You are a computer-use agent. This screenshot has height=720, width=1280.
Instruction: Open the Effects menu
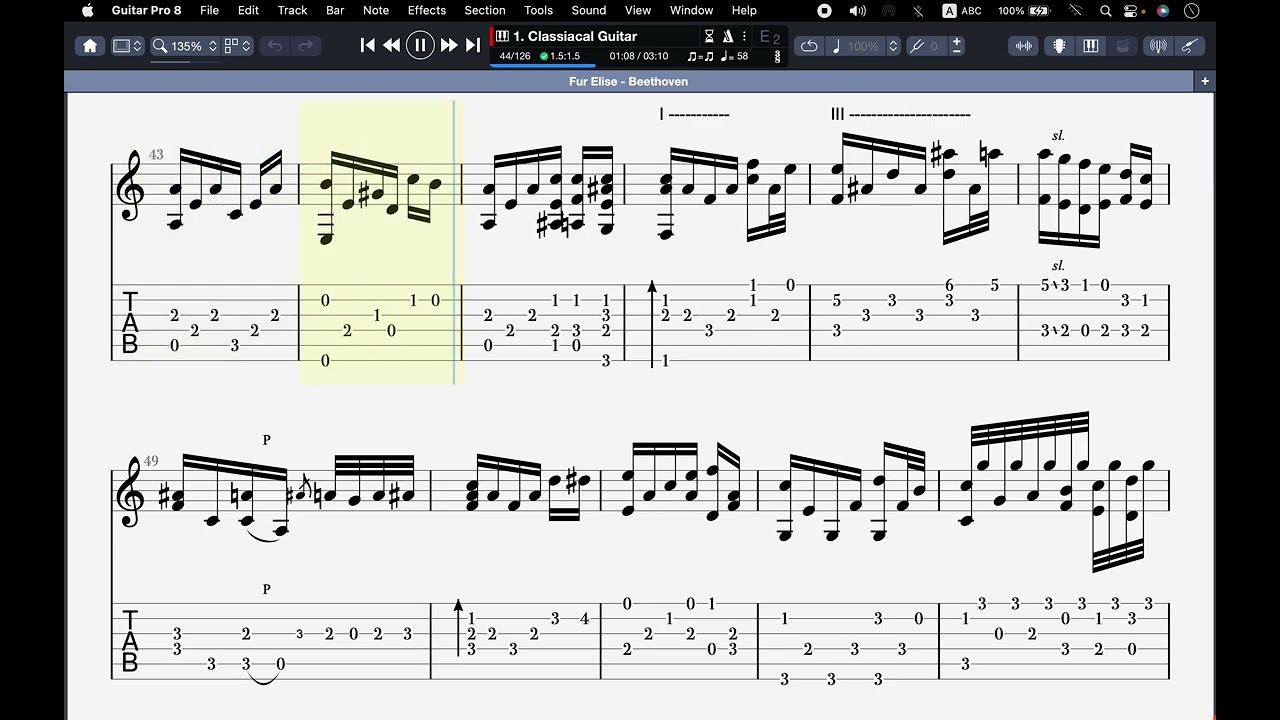click(x=427, y=10)
